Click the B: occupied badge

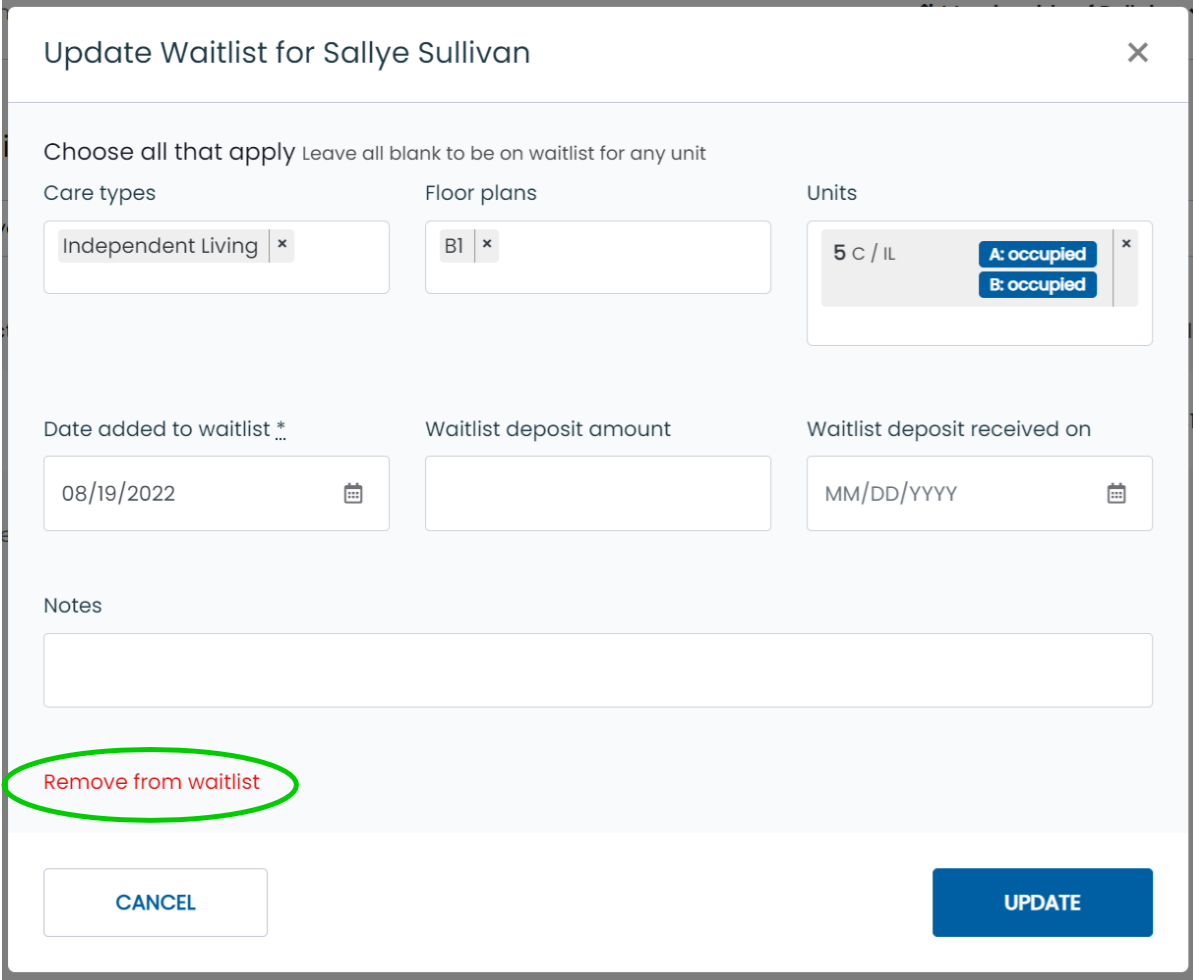[1037, 285]
